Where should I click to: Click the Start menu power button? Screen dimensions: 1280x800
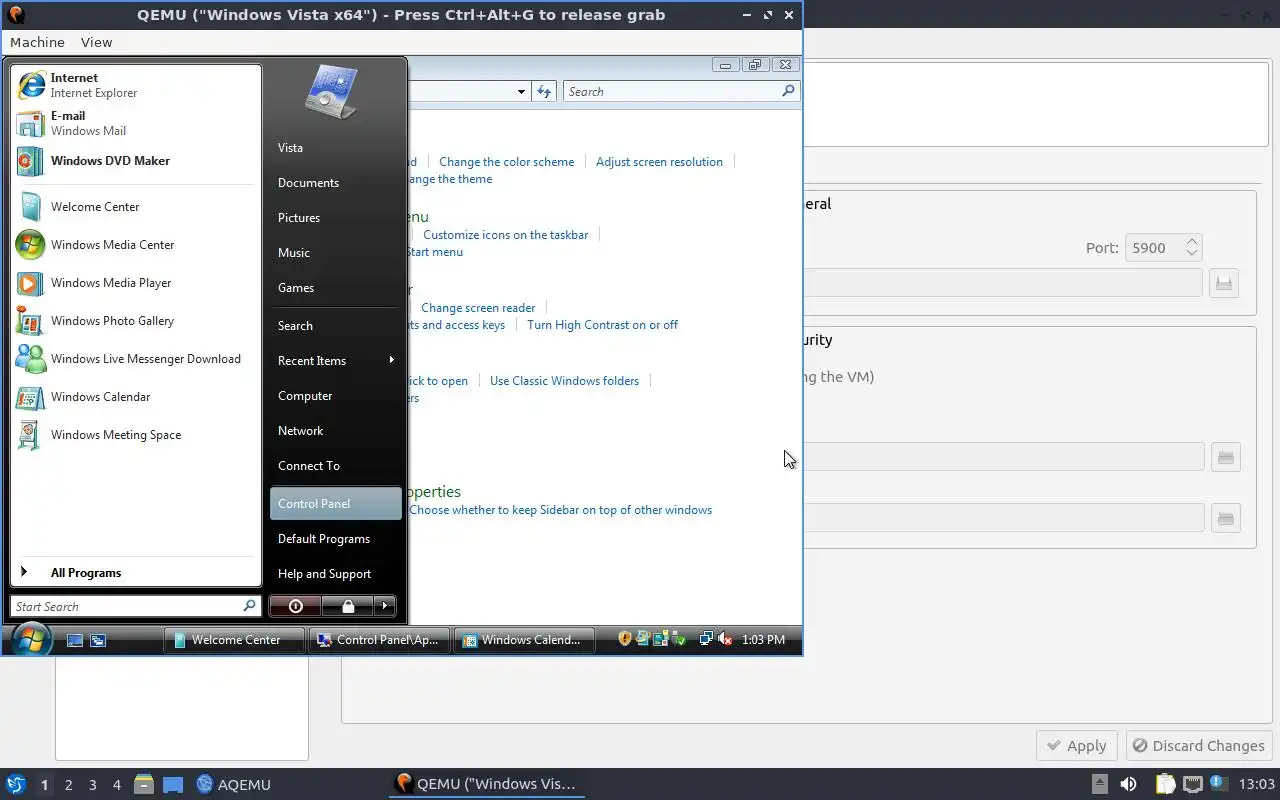295,606
